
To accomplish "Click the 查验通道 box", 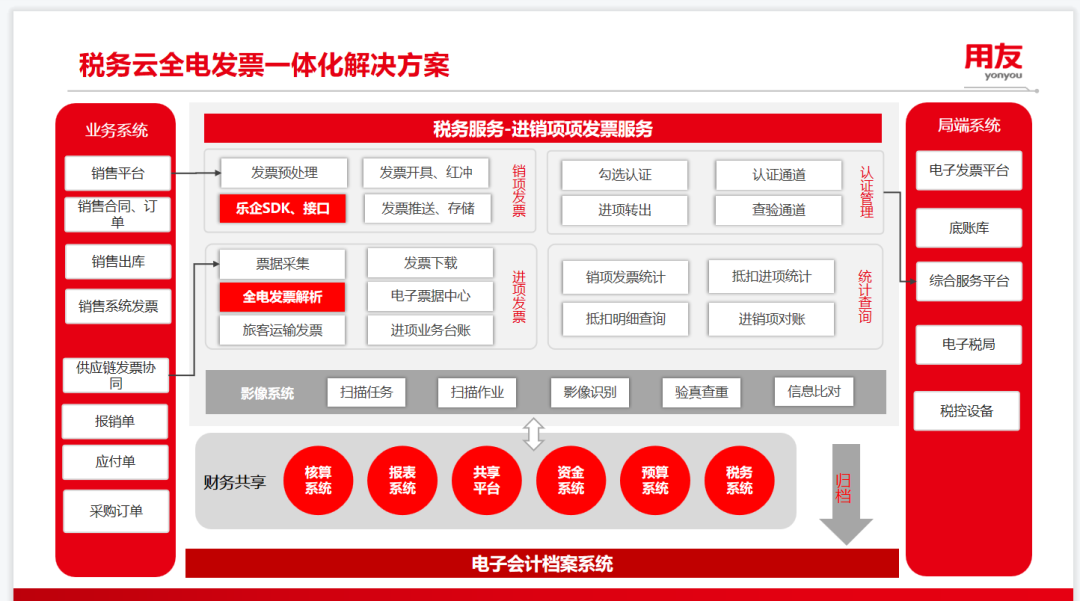I will coord(779,211).
